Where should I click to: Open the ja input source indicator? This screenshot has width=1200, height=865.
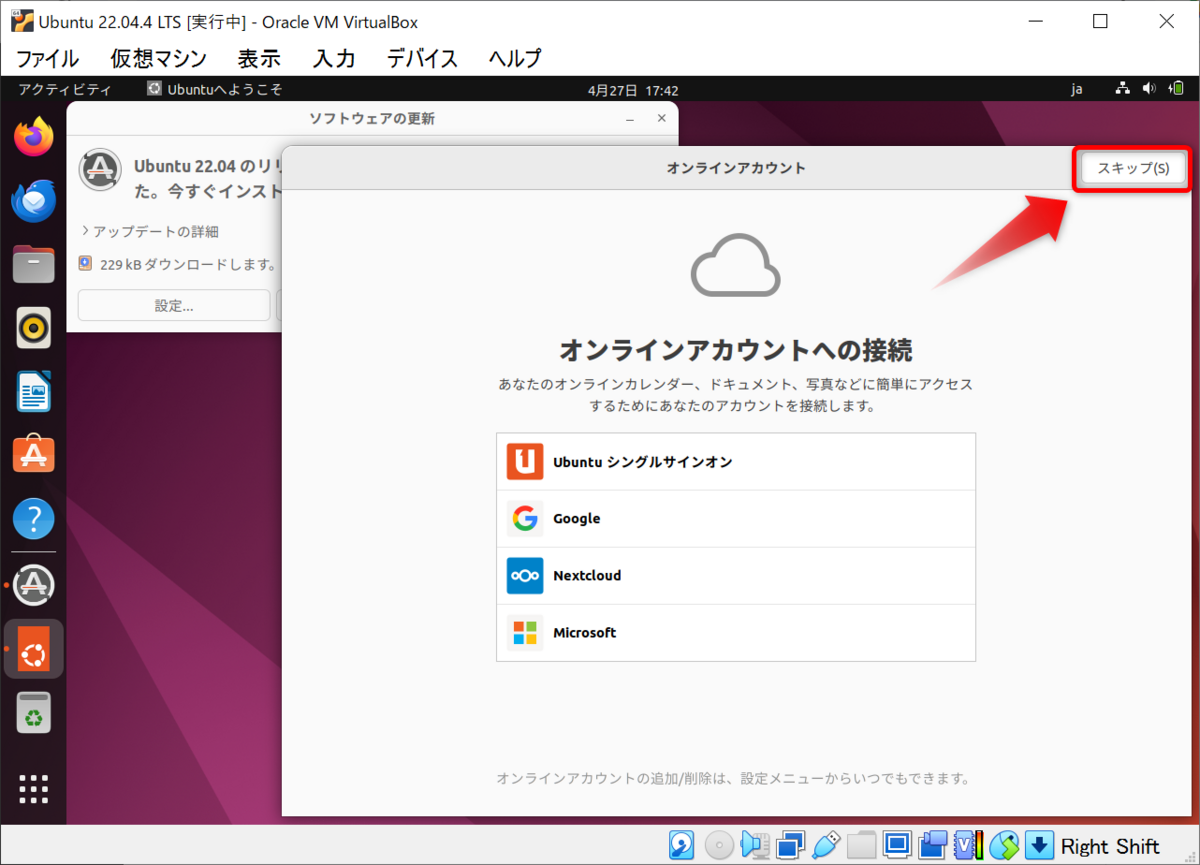1077,89
